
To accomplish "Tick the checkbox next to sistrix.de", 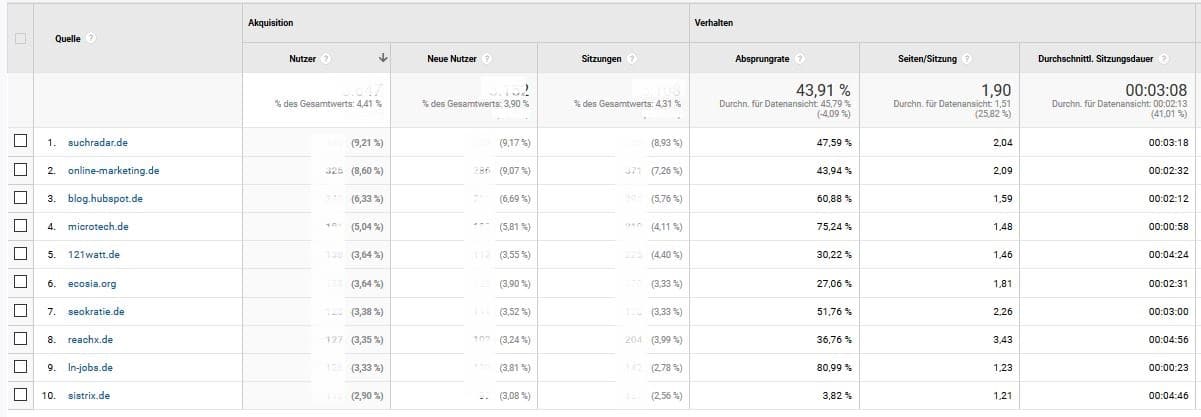I will 20,396.
